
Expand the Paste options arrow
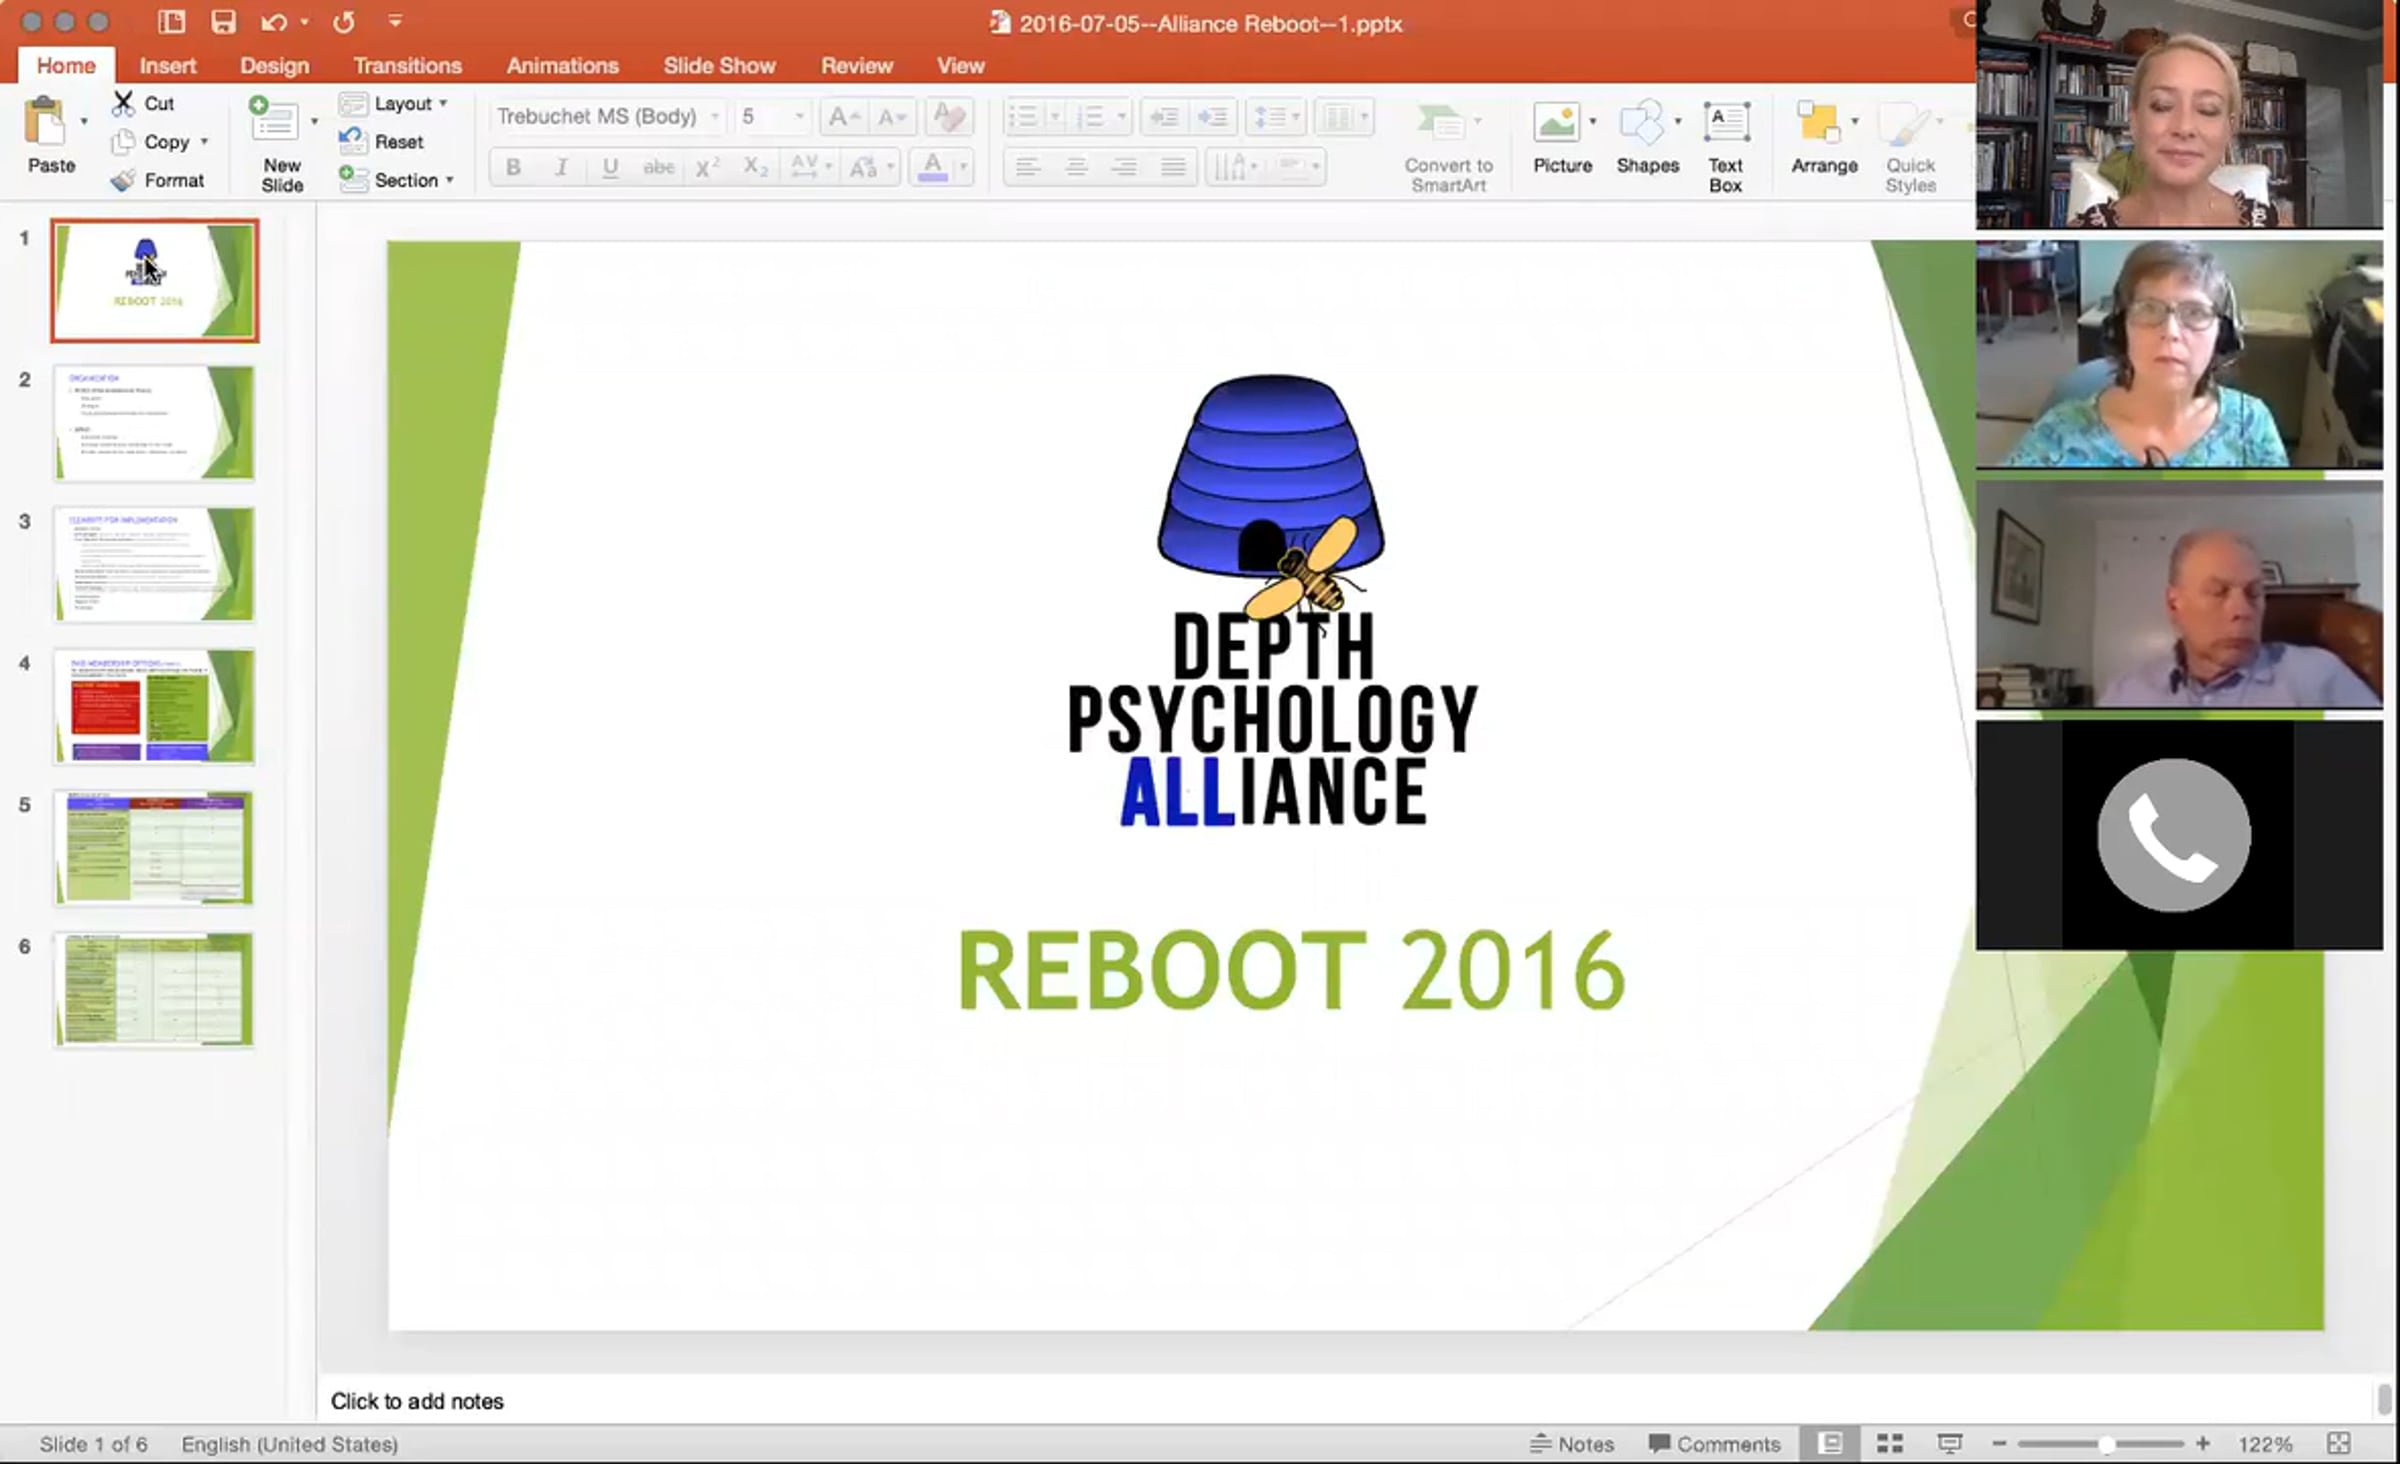click(84, 121)
